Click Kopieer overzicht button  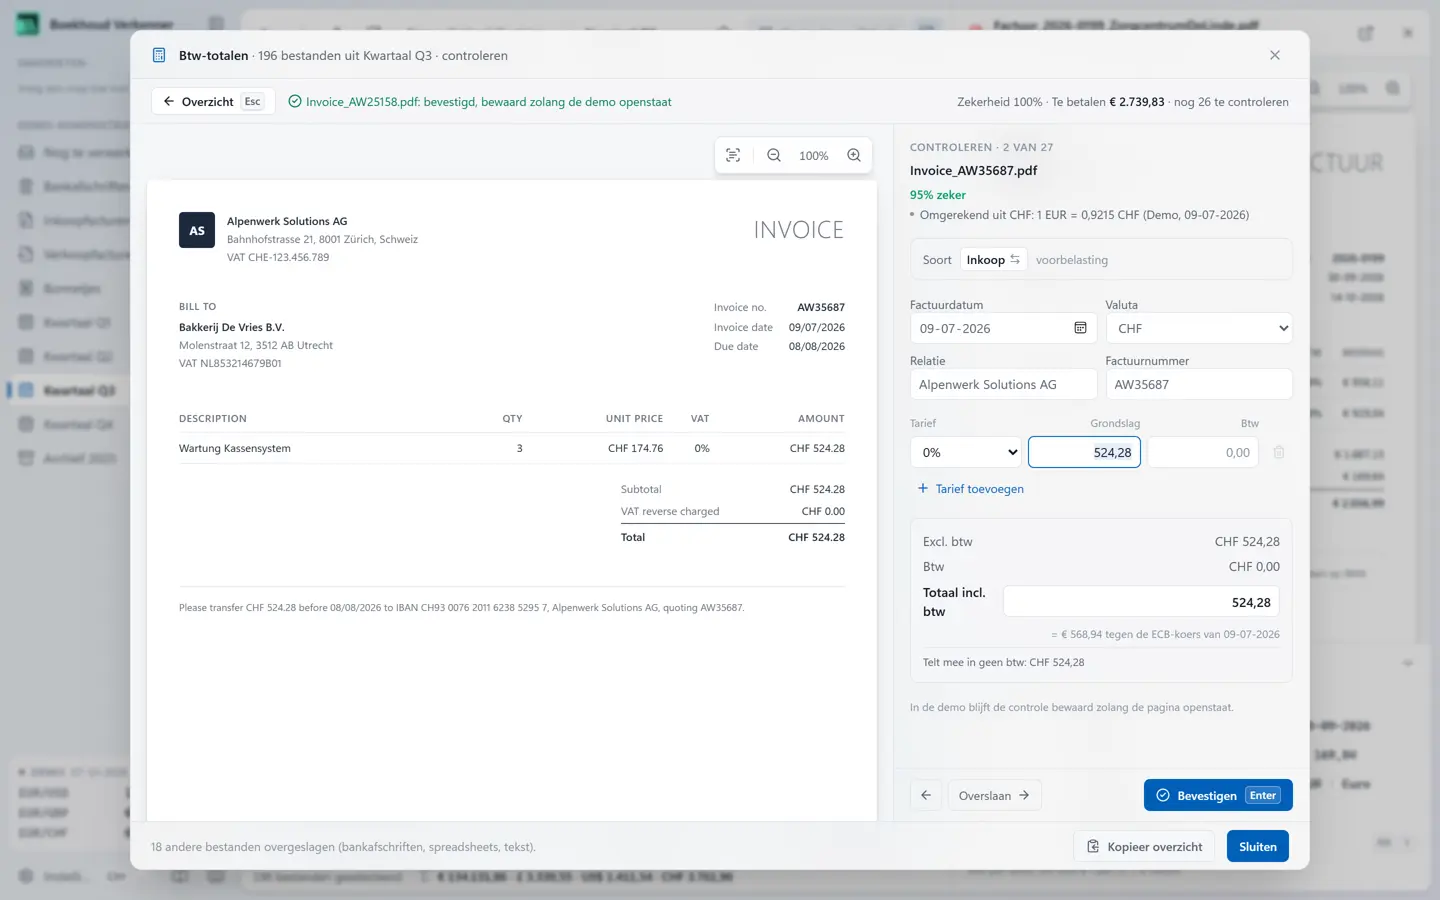click(1144, 846)
